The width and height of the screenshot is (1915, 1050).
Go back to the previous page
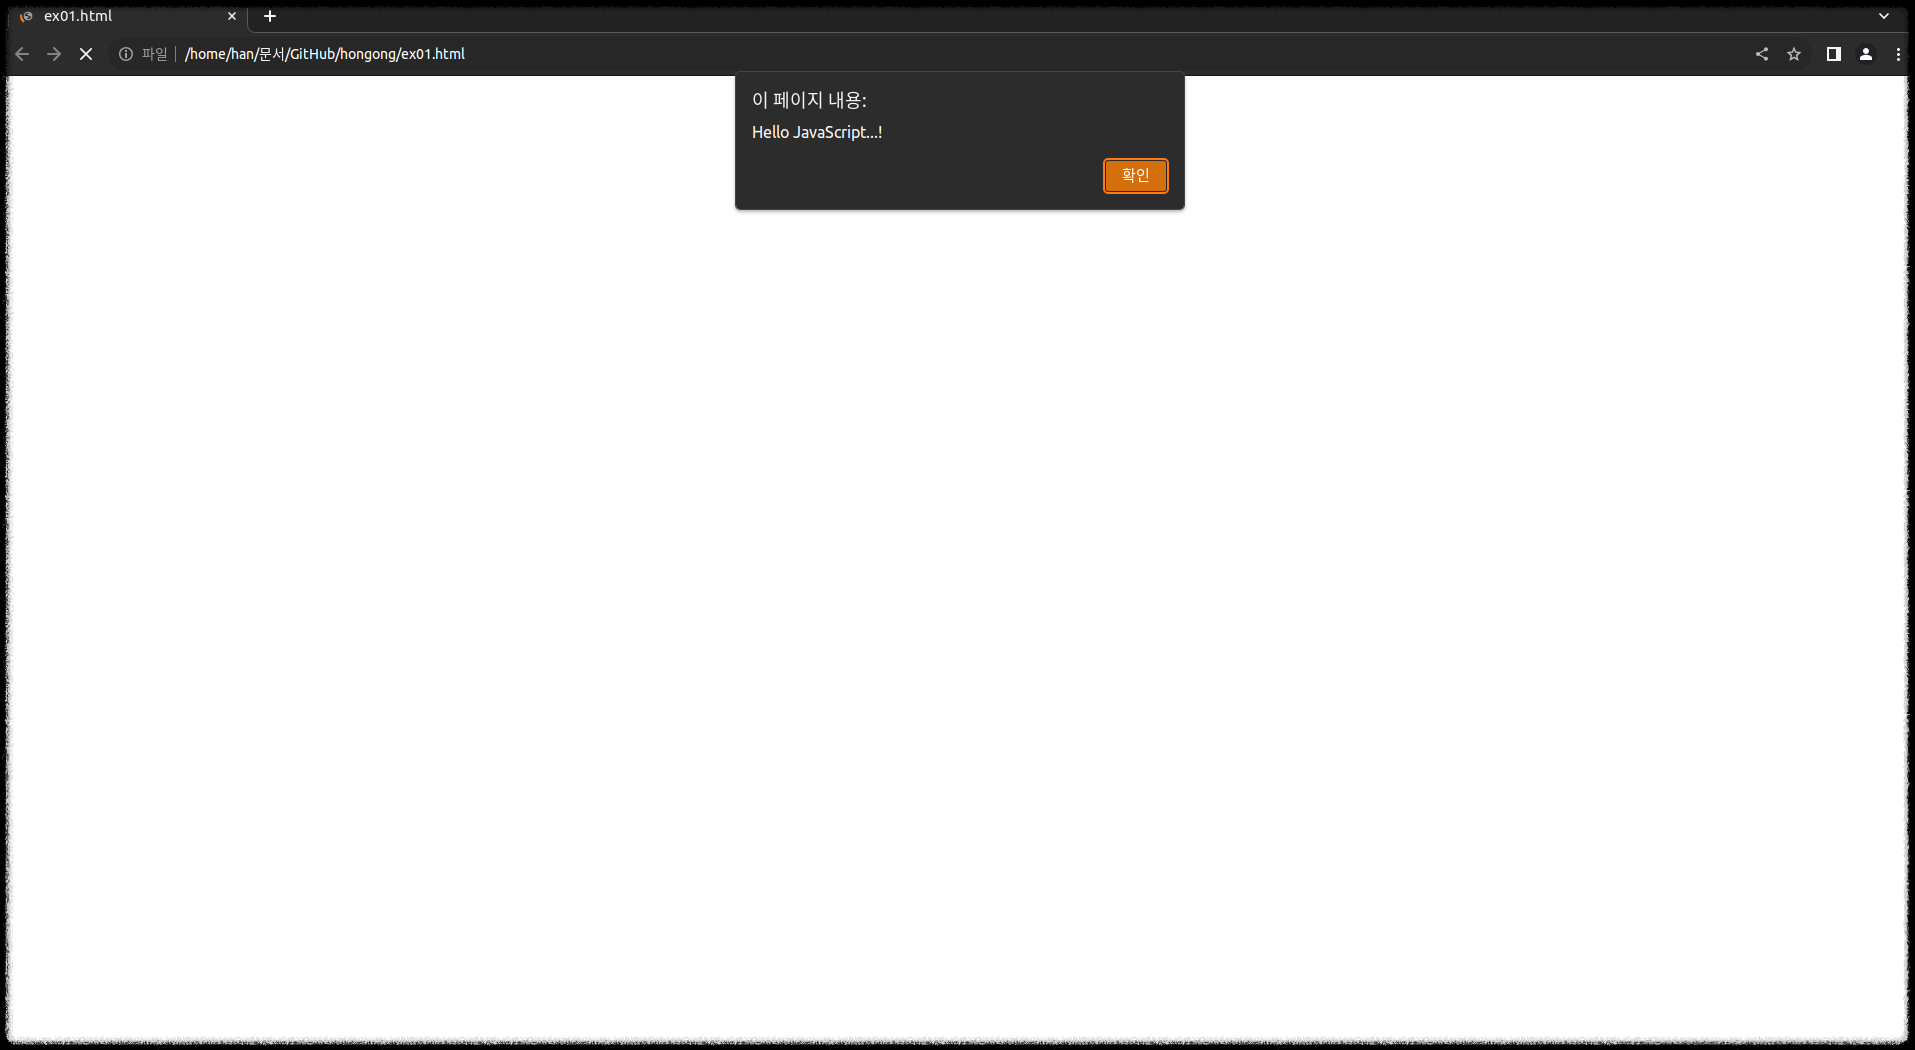(22, 54)
